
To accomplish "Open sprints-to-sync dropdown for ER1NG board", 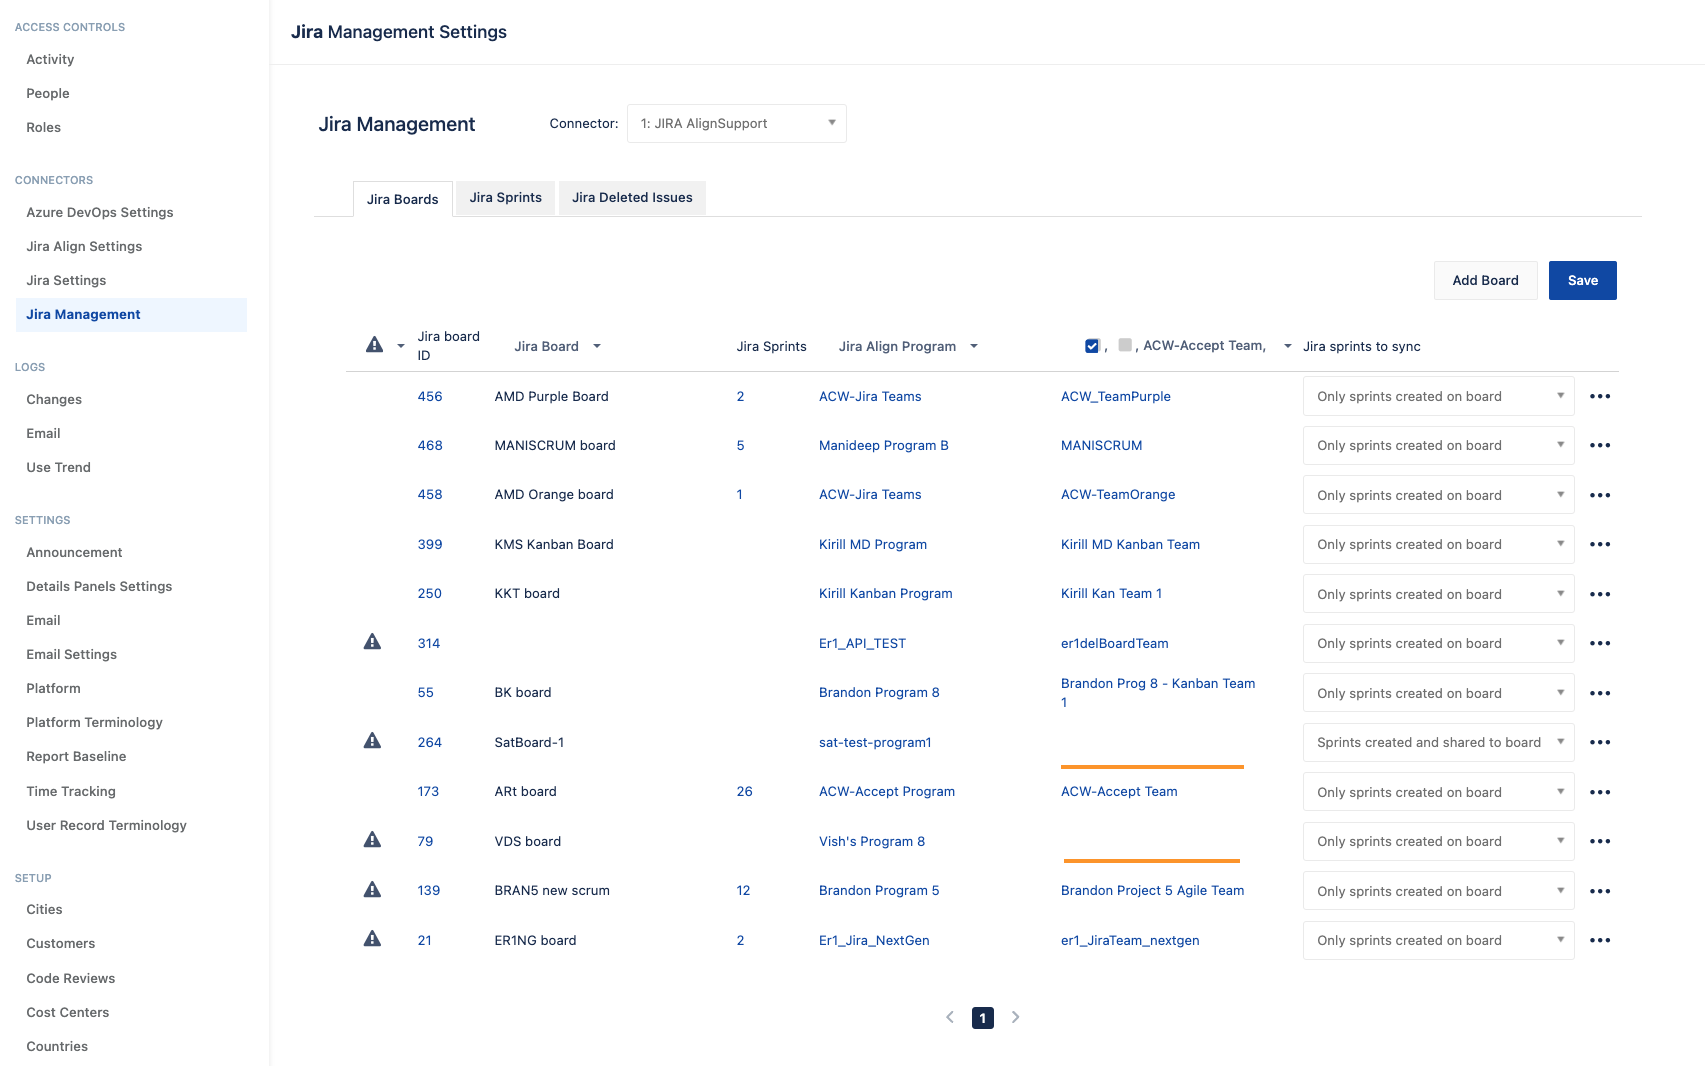I will (x=1439, y=940).
